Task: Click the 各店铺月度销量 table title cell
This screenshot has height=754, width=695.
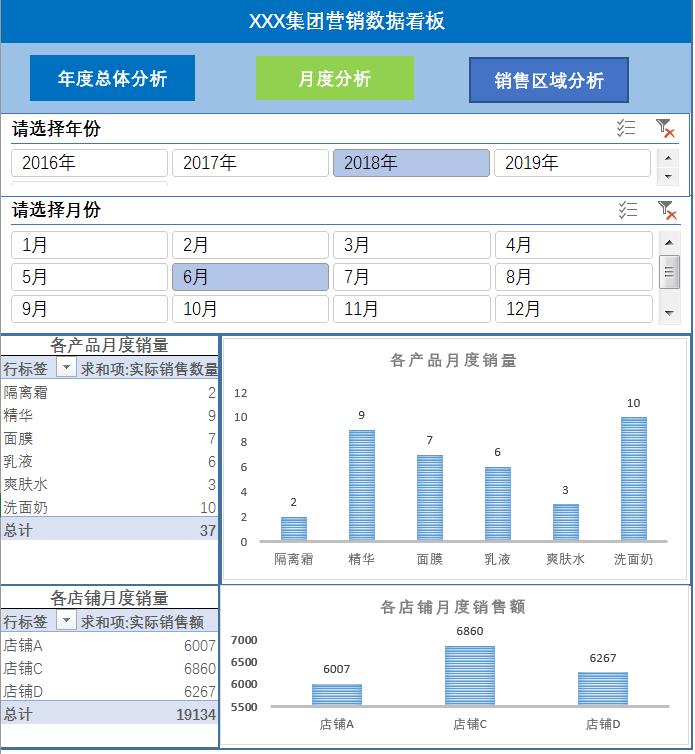Action: (x=109, y=598)
